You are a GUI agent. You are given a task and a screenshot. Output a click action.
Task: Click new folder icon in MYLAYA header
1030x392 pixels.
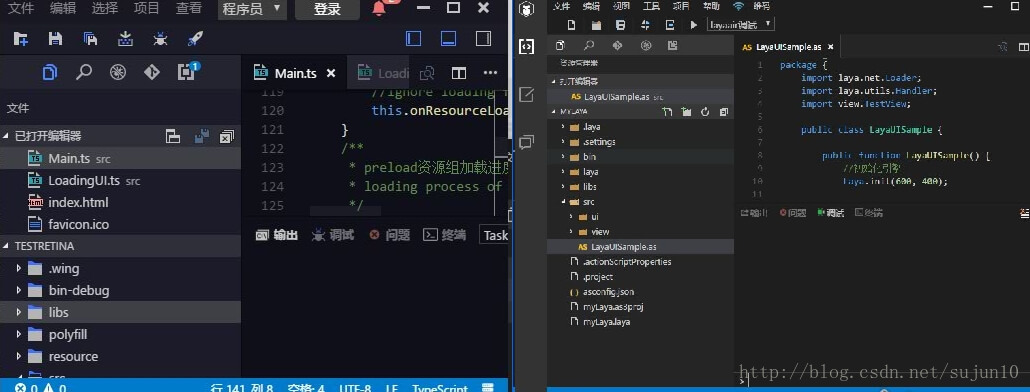[x=686, y=112]
